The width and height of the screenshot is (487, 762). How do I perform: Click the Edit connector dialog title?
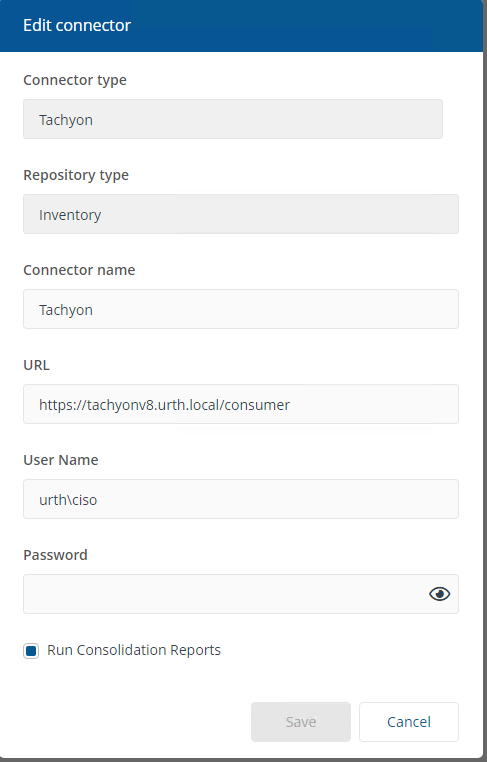pyautogui.click(x=77, y=25)
